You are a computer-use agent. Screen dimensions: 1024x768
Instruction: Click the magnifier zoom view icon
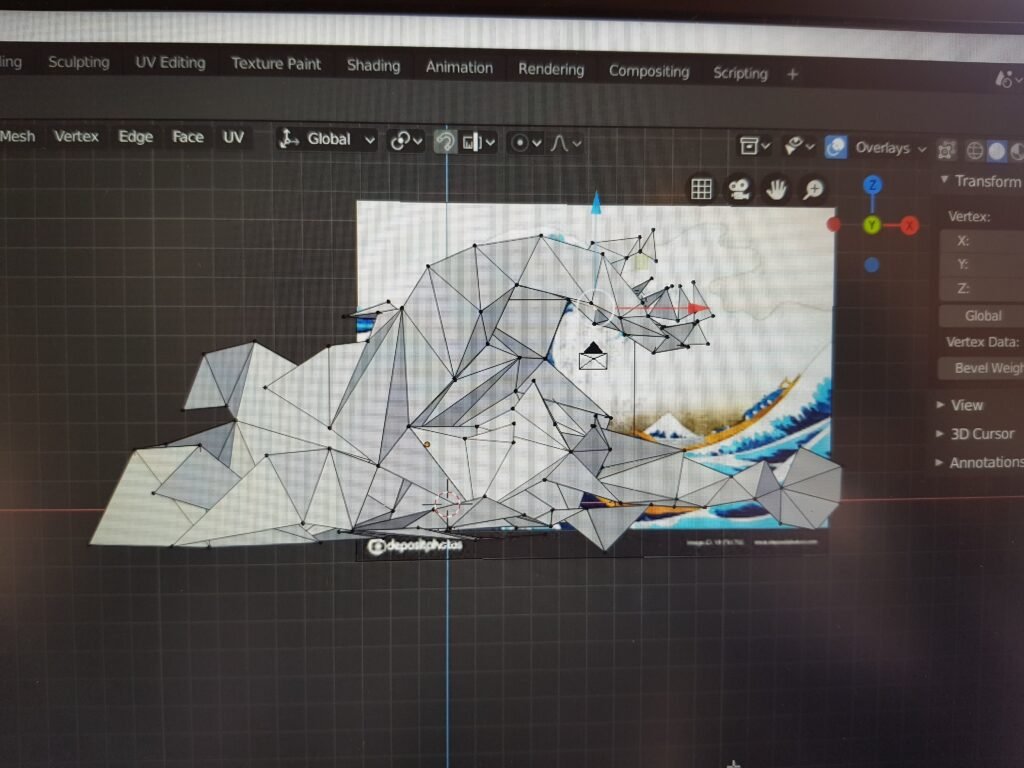(814, 189)
